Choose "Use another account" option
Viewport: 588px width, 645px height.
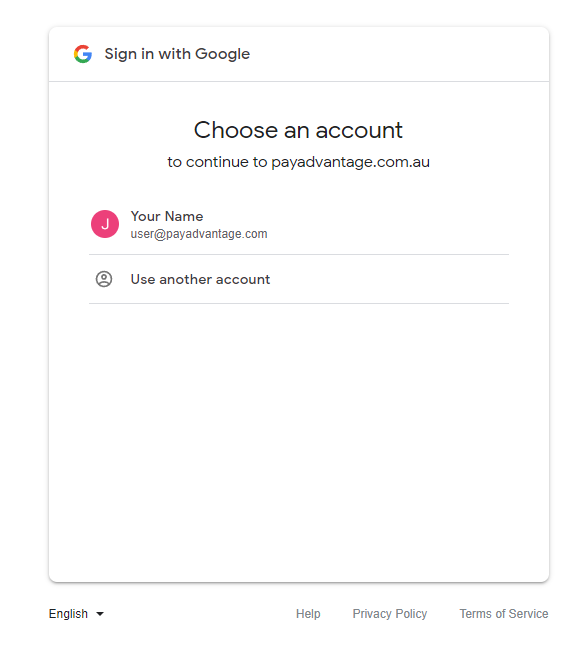click(x=299, y=279)
